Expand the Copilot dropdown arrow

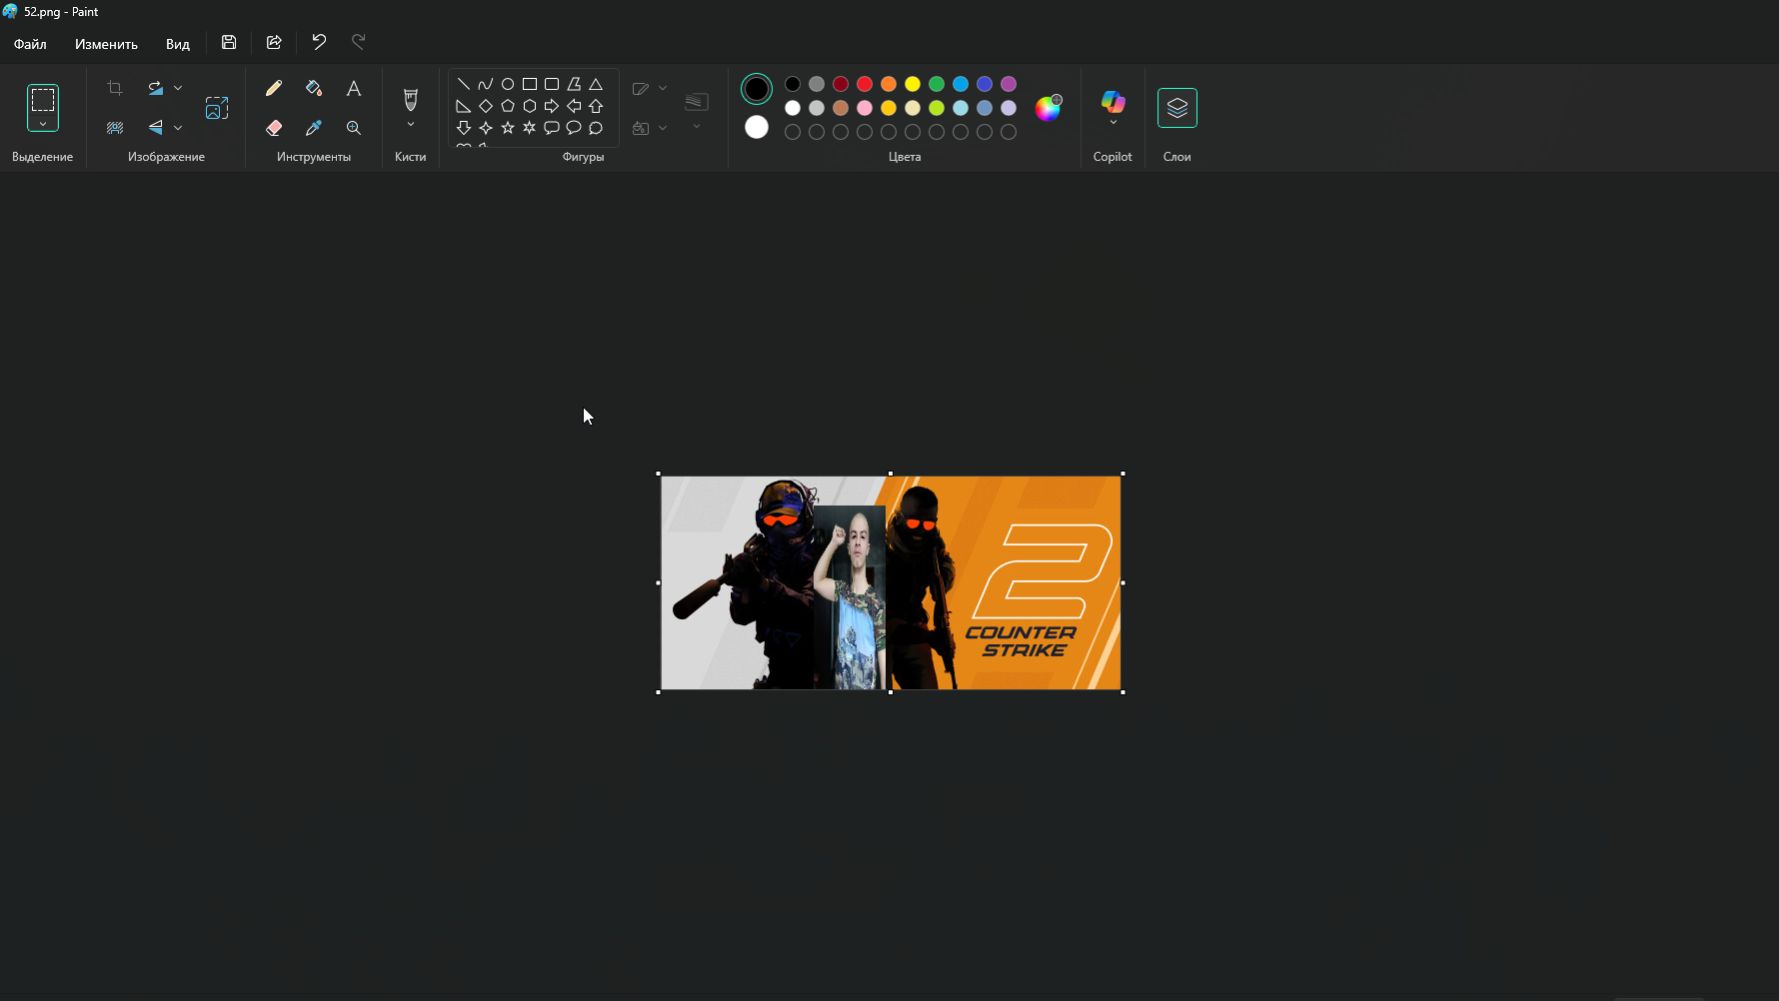(1113, 123)
